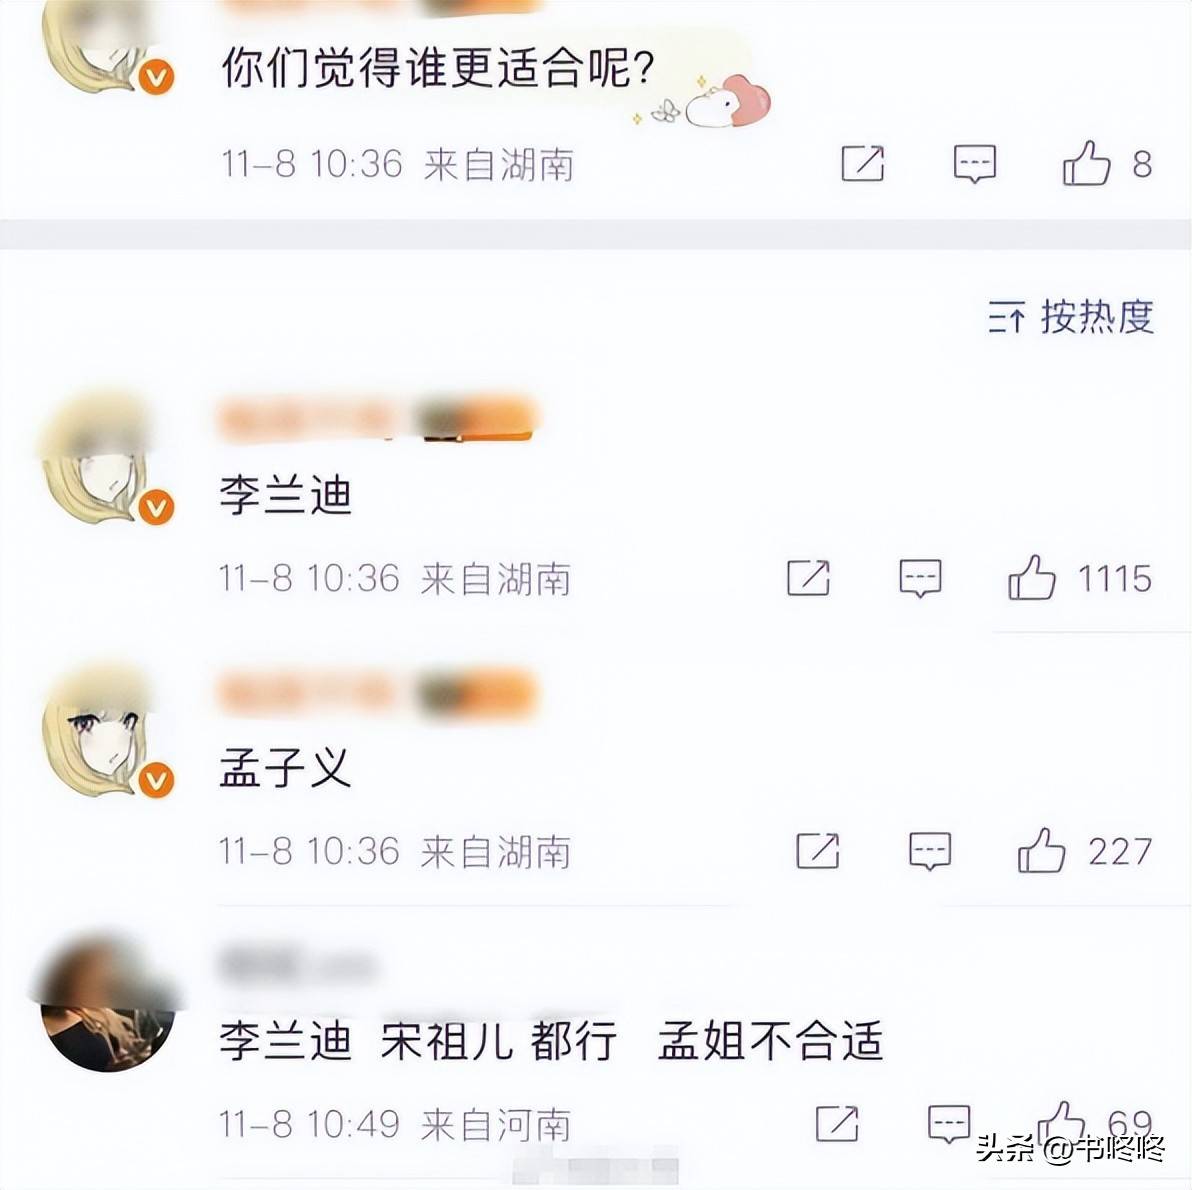Open the sort arrow icon beside 按热度
Image resolution: width=1192 pixels, height=1190 pixels.
point(1007,317)
